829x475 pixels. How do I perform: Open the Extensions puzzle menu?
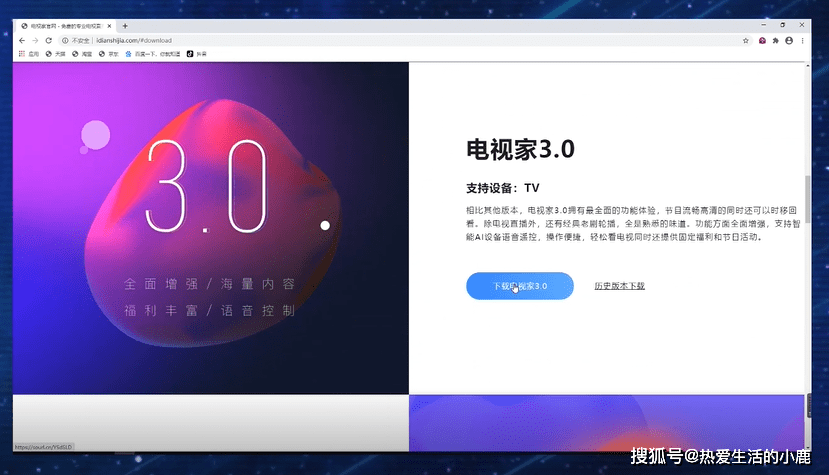[x=776, y=40]
